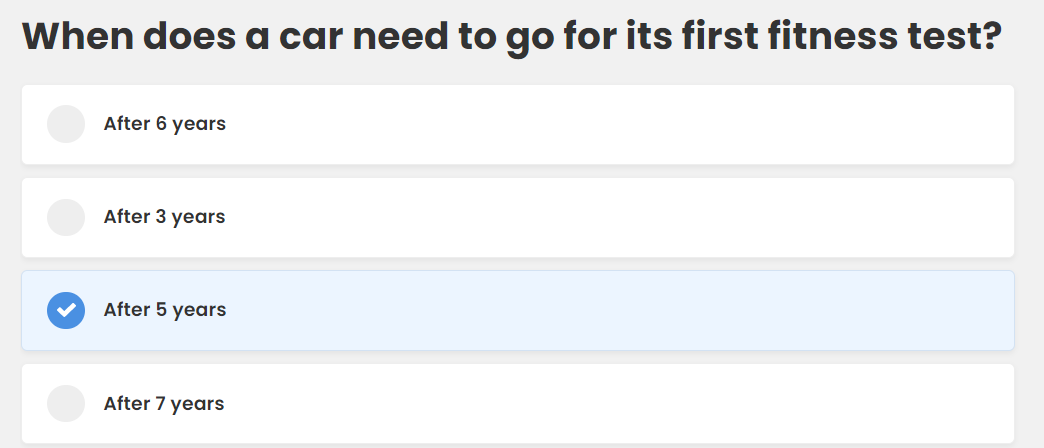Click blank right side of After 7 years card
The image size is (1044, 448).
(800, 404)
